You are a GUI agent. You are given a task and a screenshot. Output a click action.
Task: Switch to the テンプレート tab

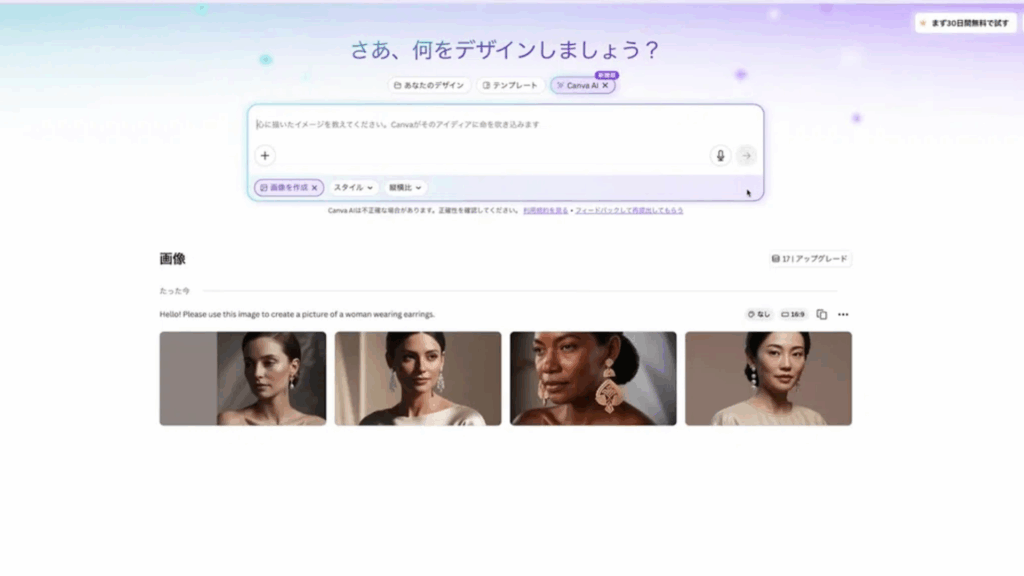tap(510, 86)
